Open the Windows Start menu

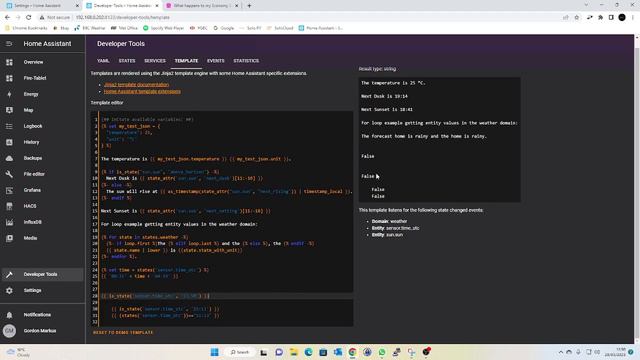pos(214,352)
